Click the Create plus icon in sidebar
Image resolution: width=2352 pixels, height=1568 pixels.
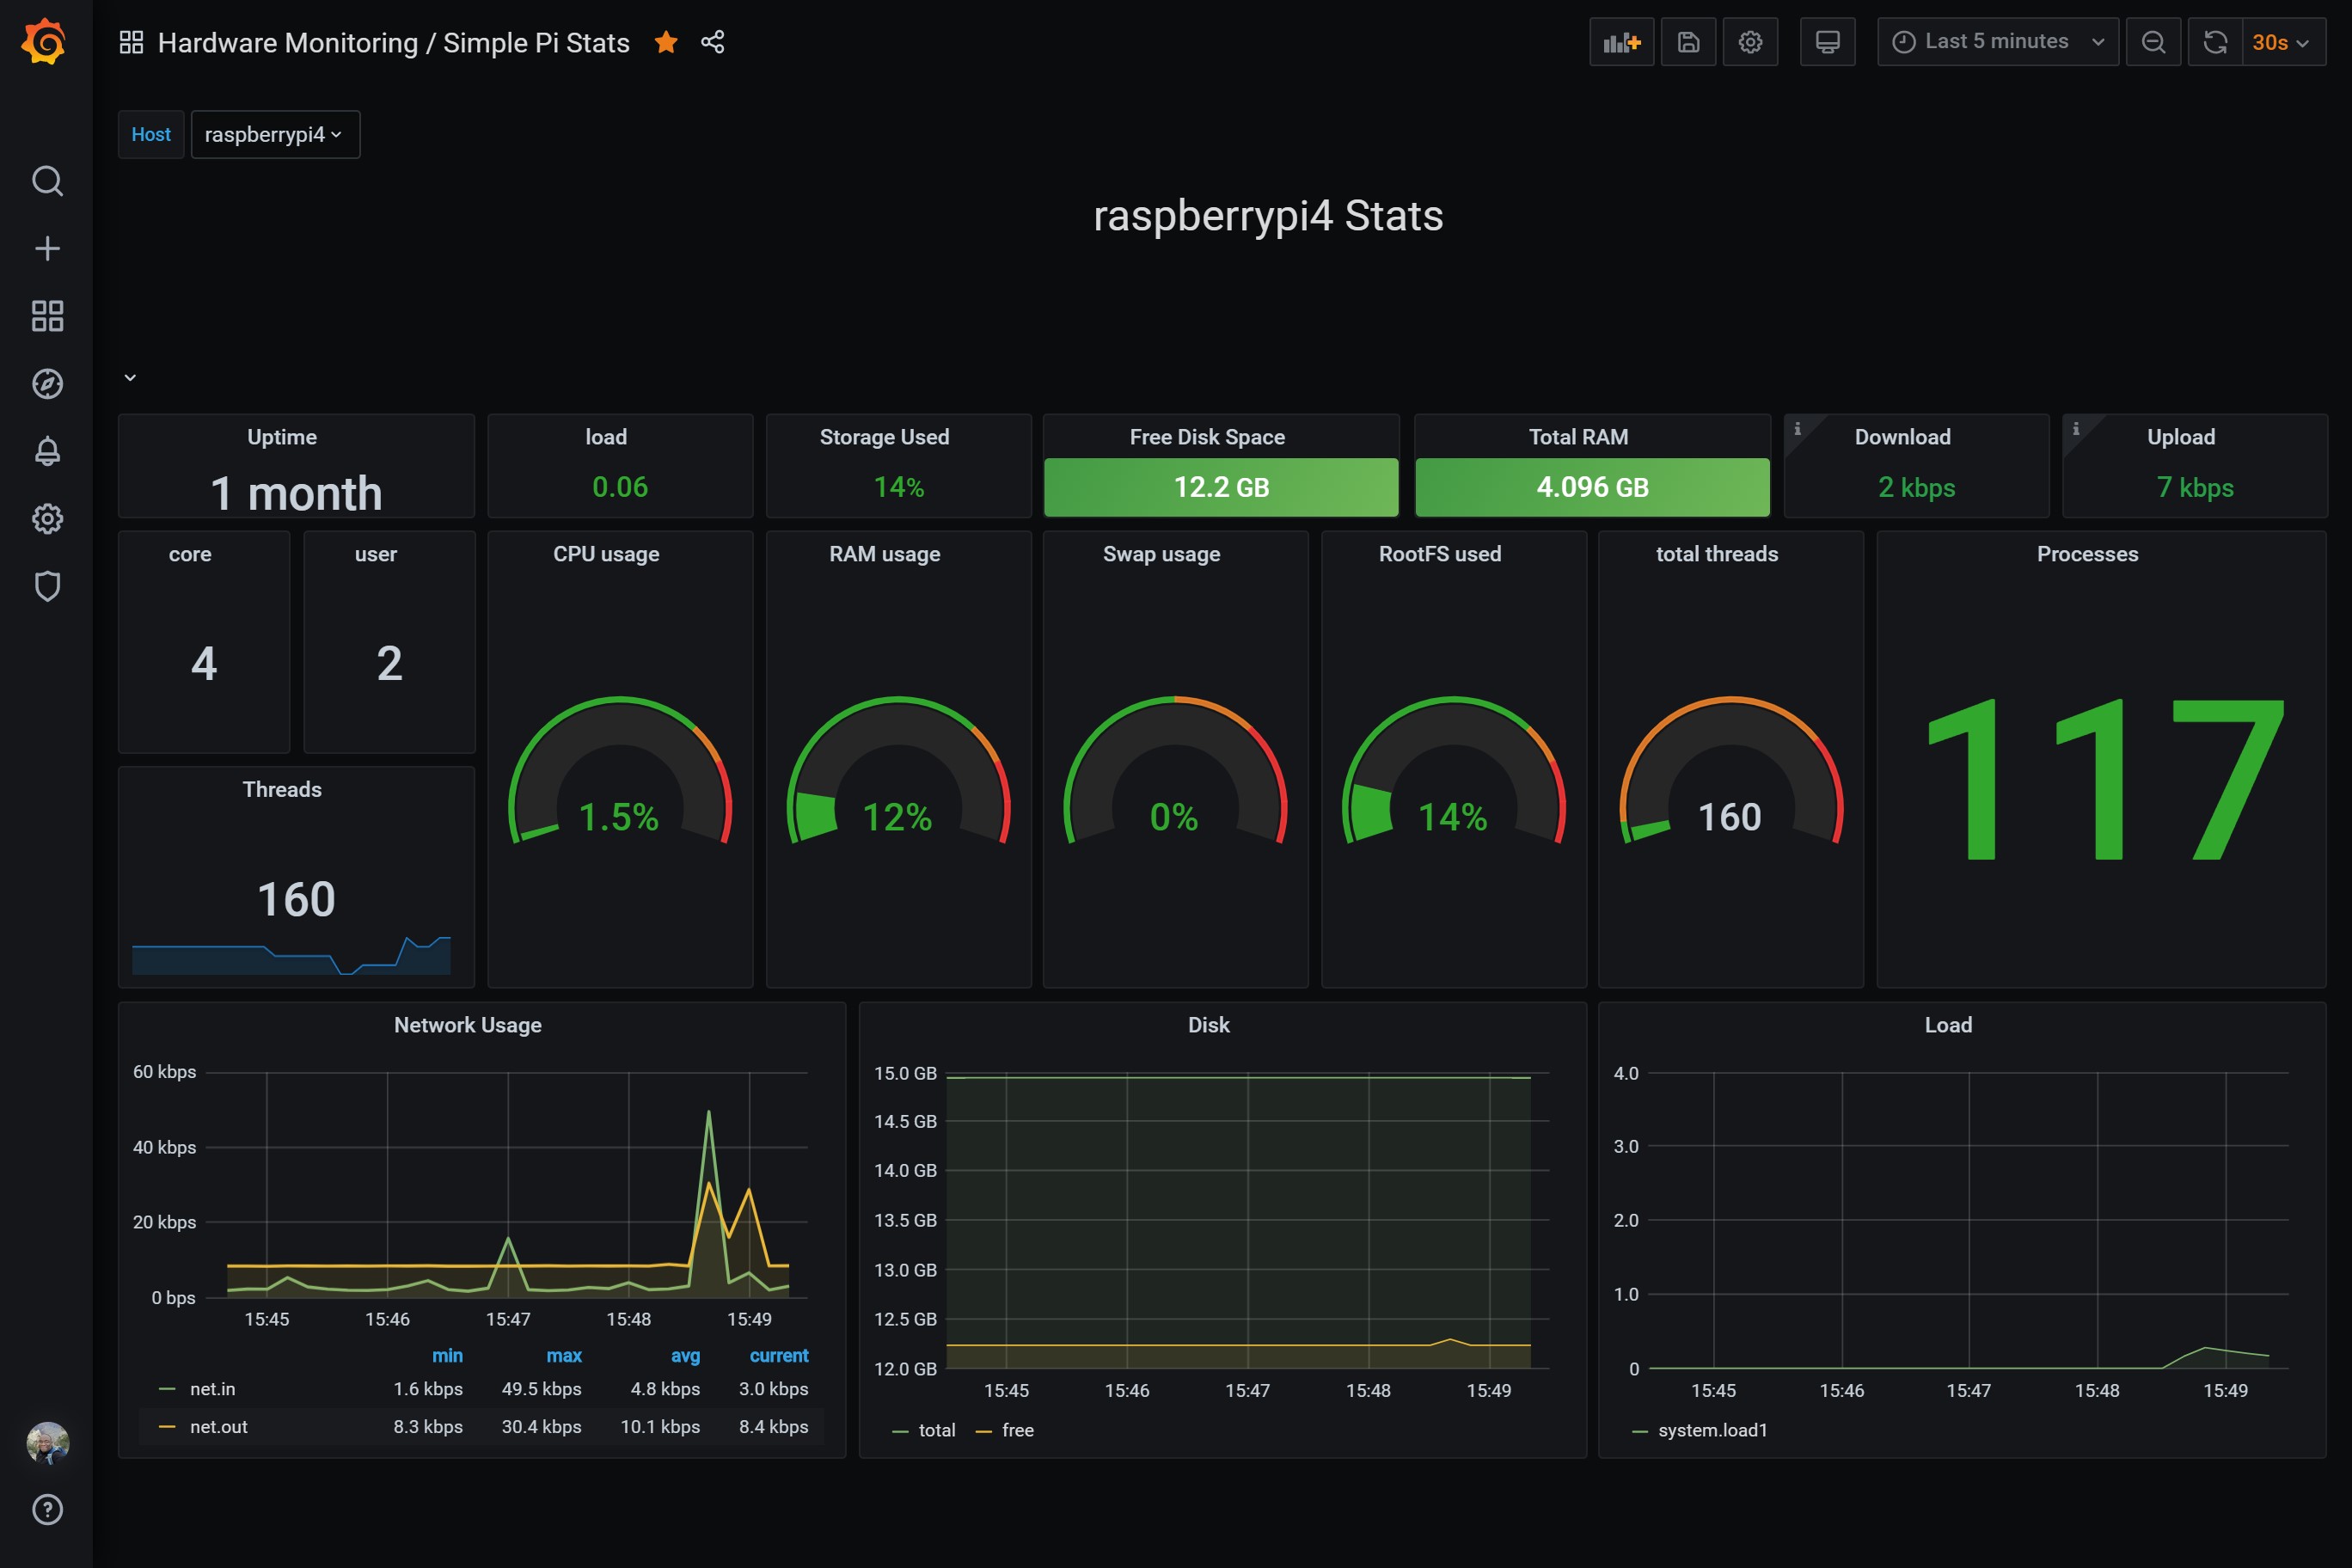[47, 248]
